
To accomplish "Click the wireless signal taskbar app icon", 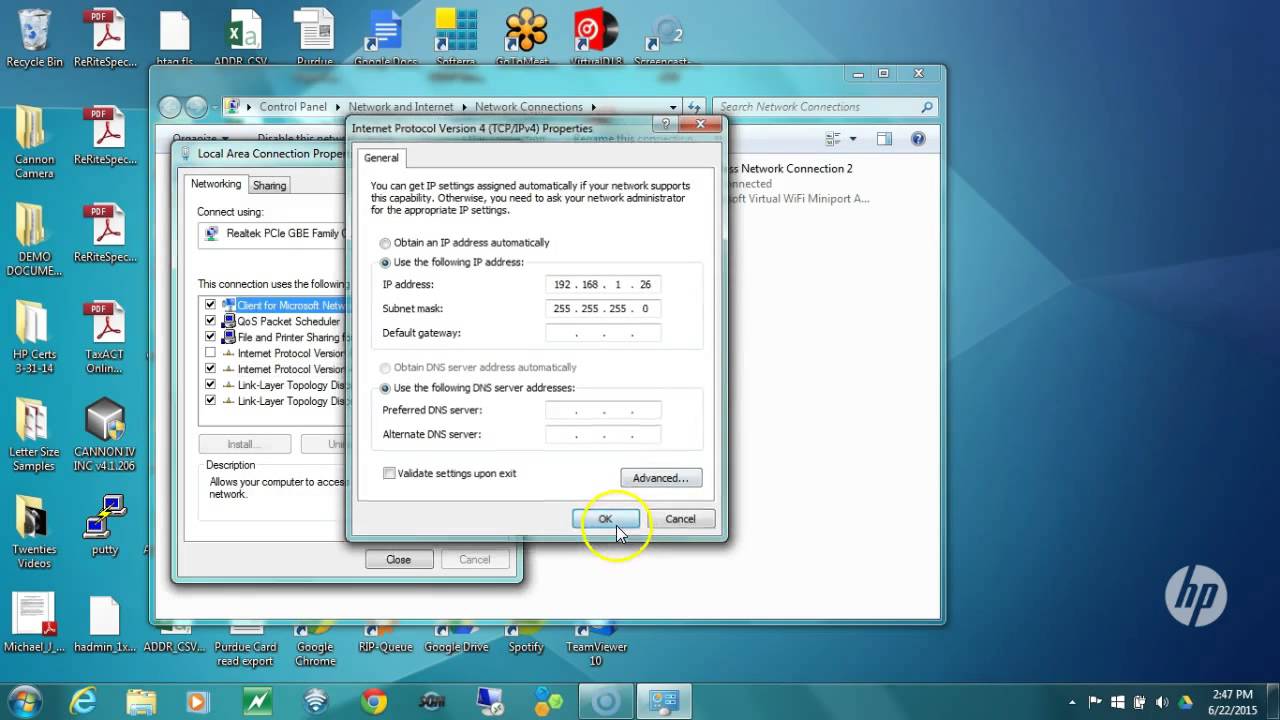I will point(316,701).
